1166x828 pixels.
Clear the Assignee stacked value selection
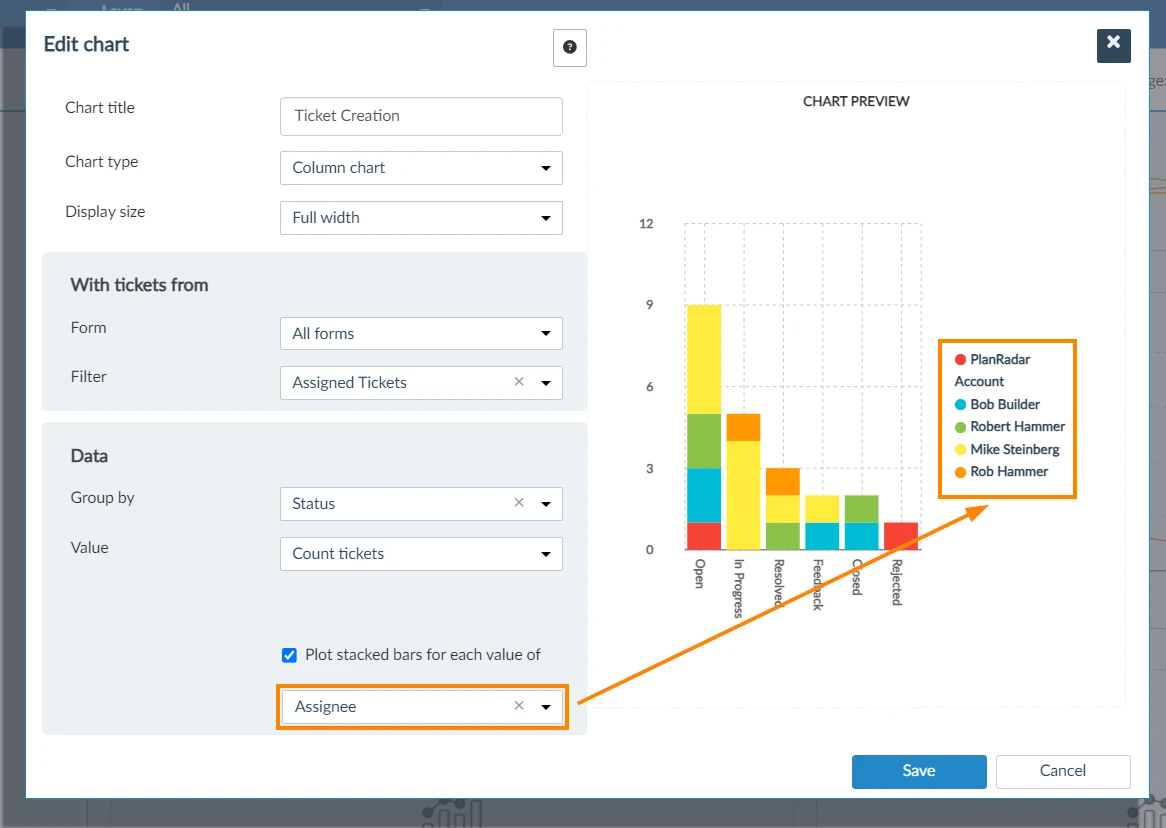519,706
